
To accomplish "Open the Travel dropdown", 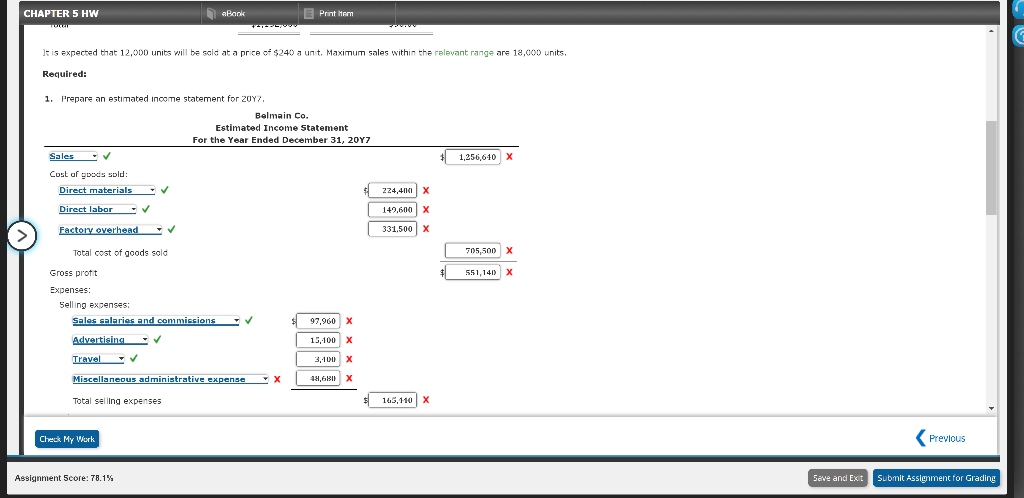I will pos(98,359).
